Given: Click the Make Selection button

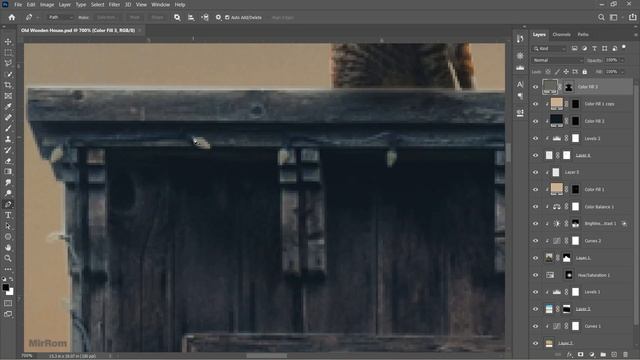Looking at the screenshot, I should click(106, 18).
